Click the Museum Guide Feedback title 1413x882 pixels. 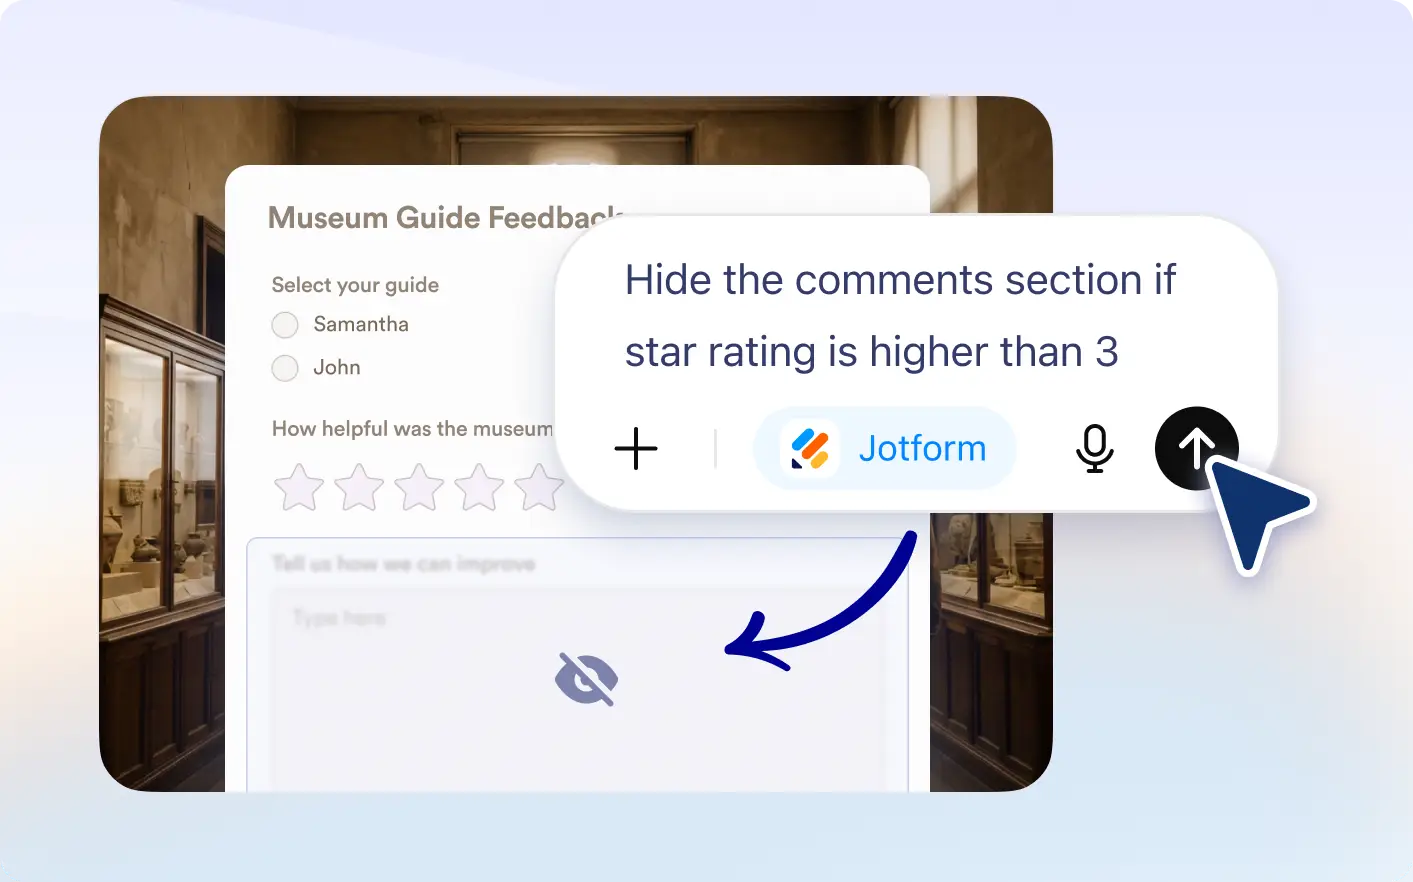[x=445, y=218]
